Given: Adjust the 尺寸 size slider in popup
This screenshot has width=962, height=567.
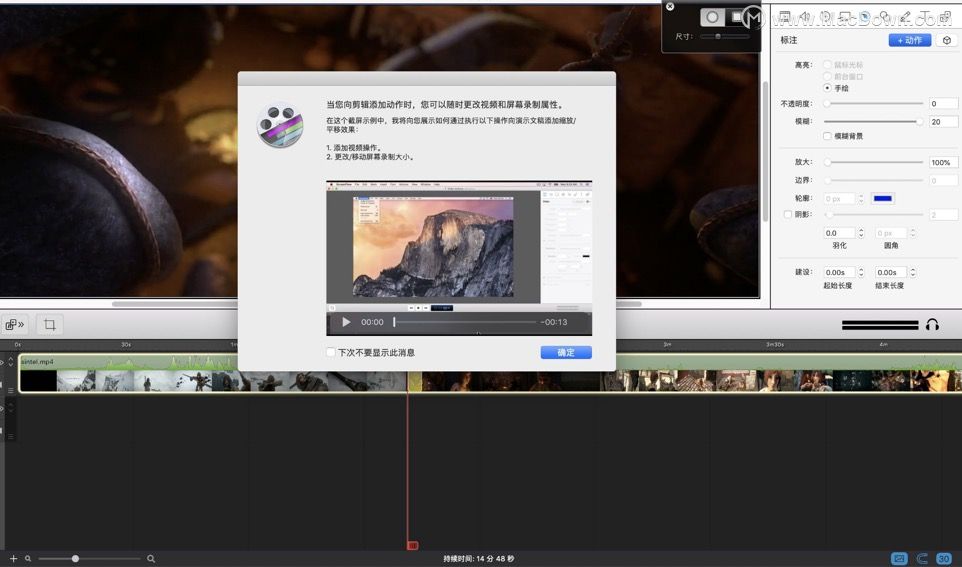Looking at the screenshot, I should tap(725, 36).
